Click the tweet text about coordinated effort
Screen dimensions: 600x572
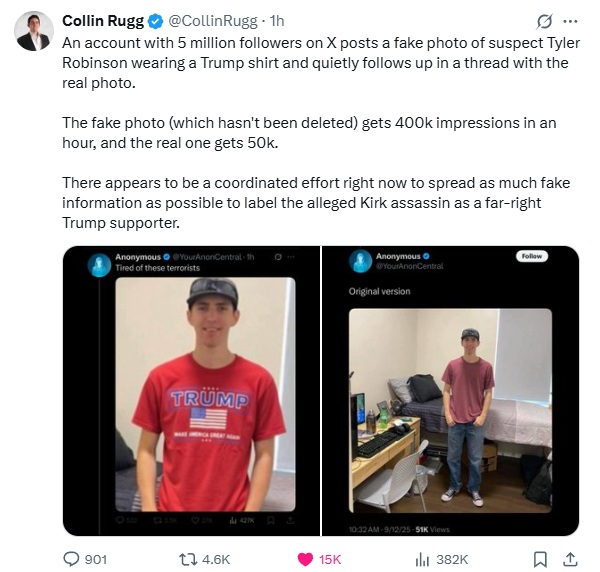(316, 203)
